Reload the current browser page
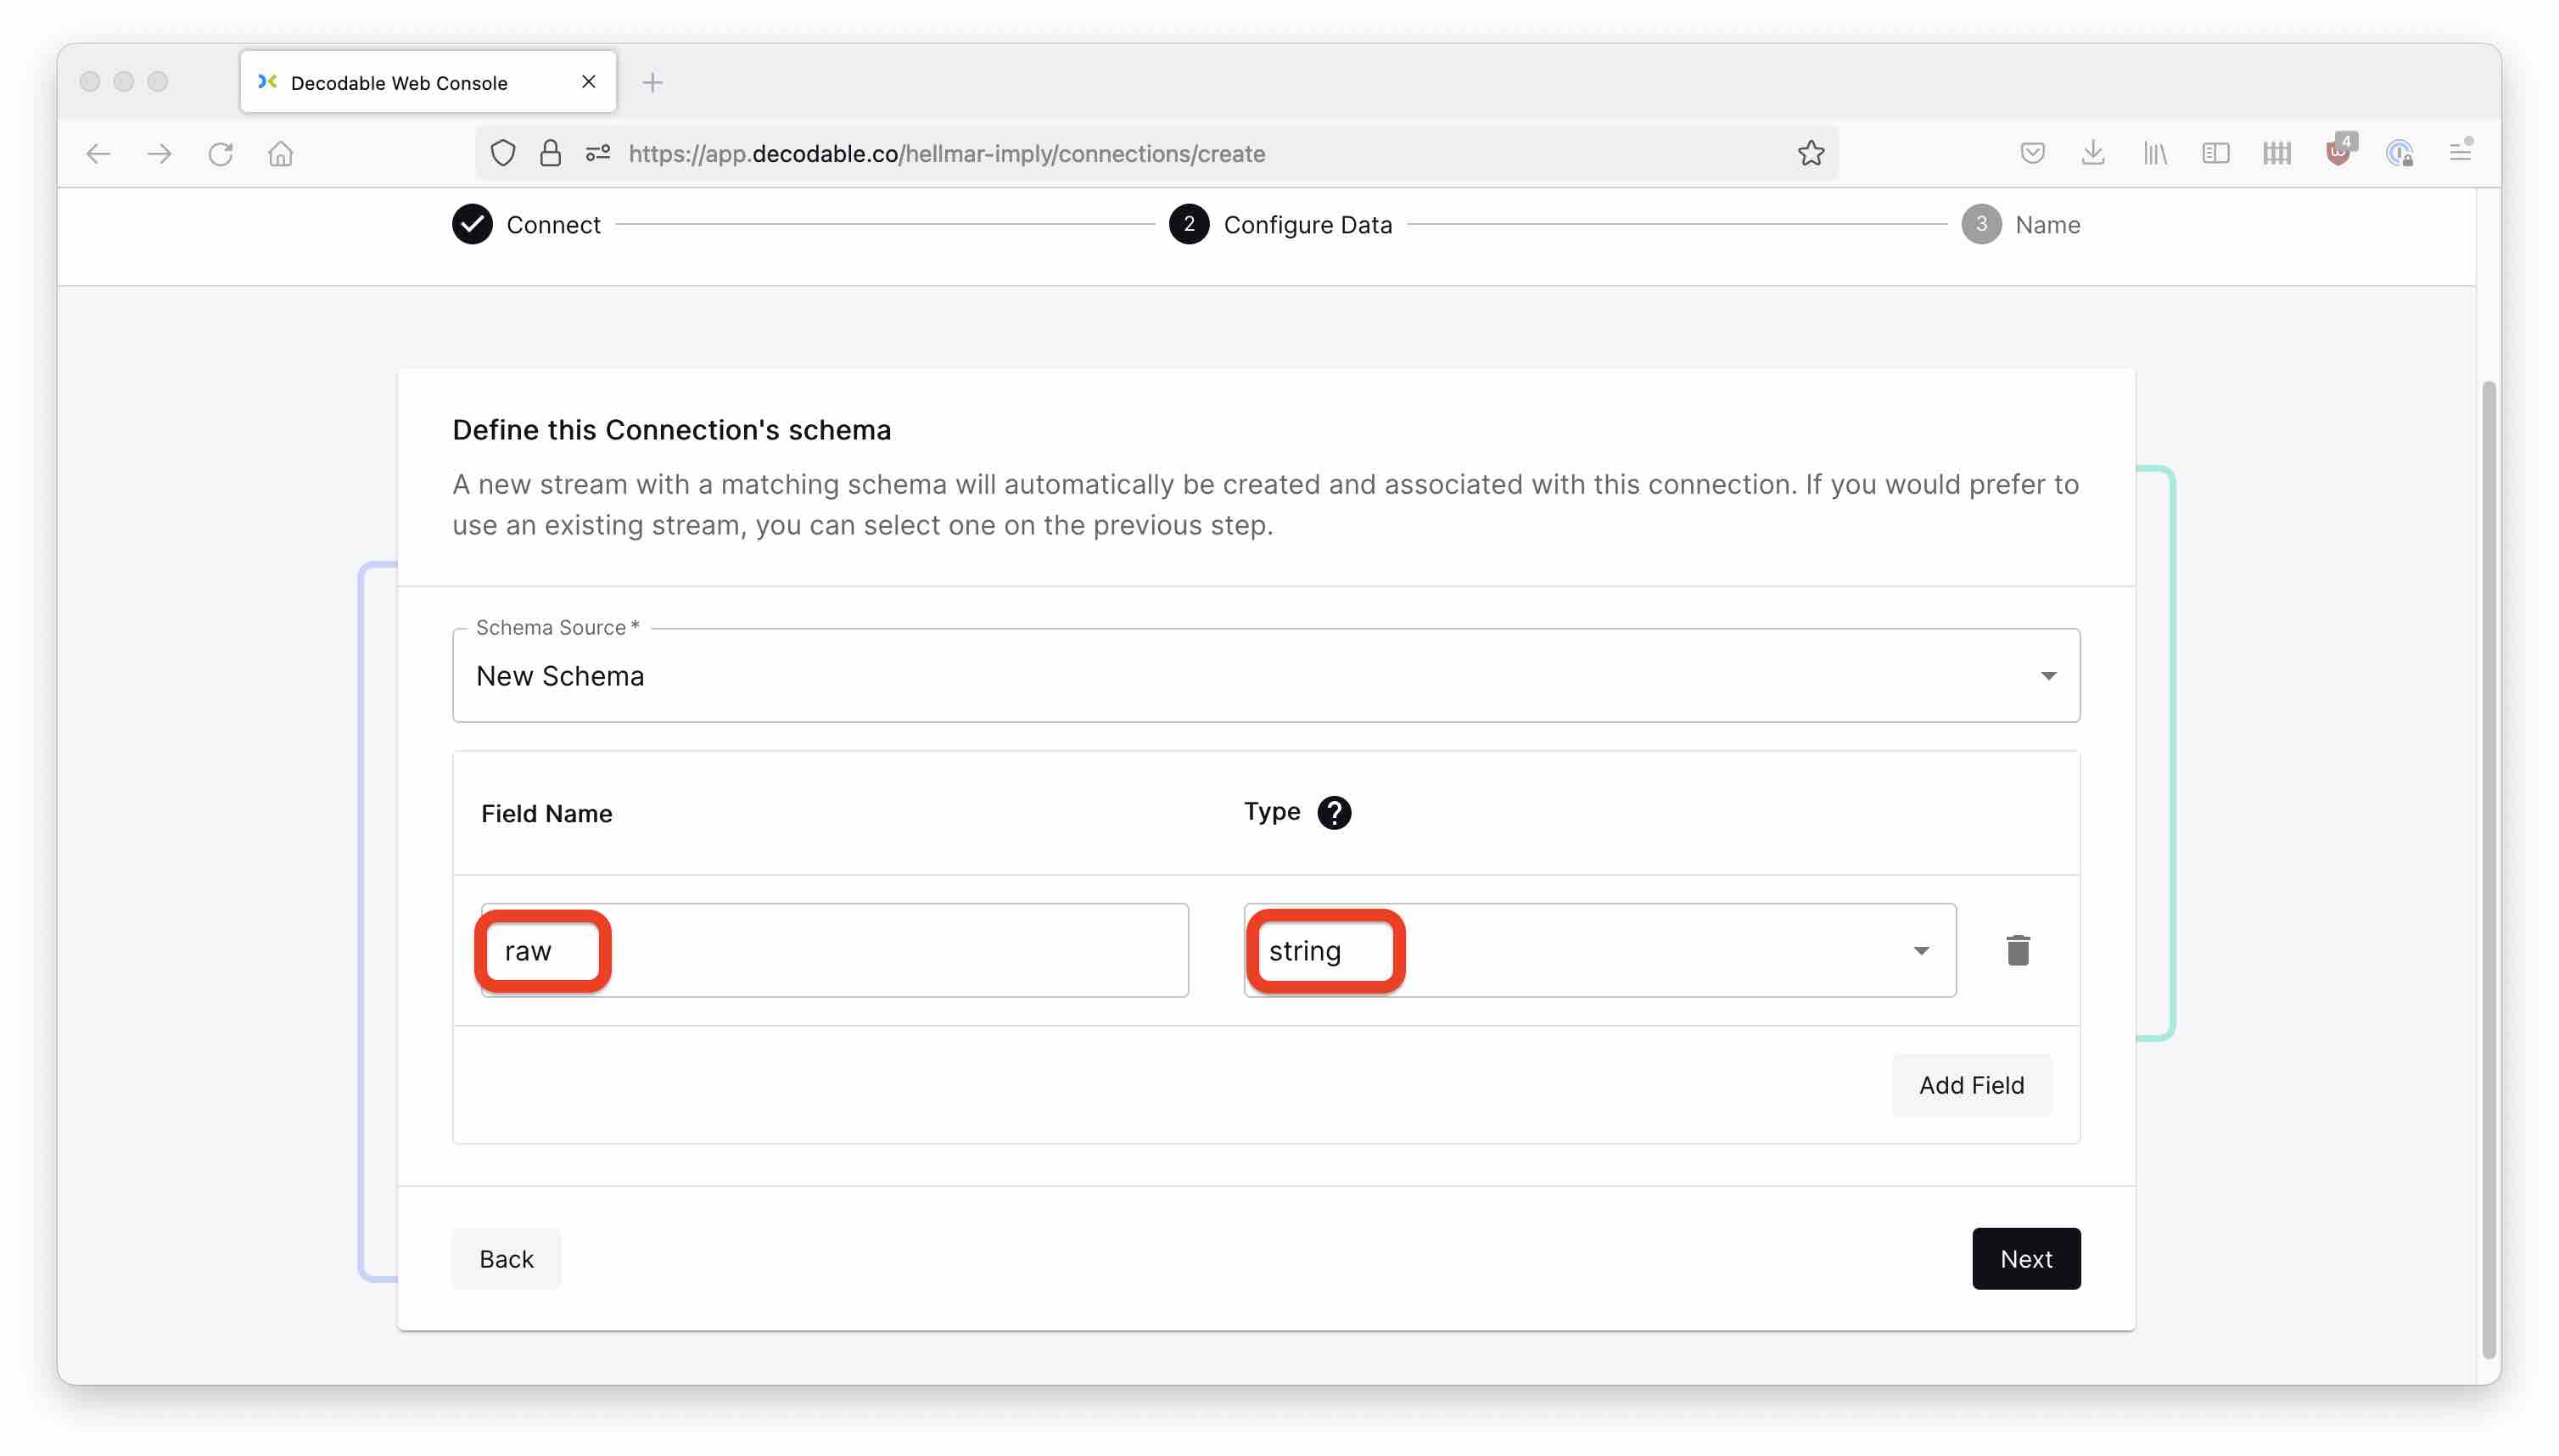The image size is (2559, 1456). point(220,154)
